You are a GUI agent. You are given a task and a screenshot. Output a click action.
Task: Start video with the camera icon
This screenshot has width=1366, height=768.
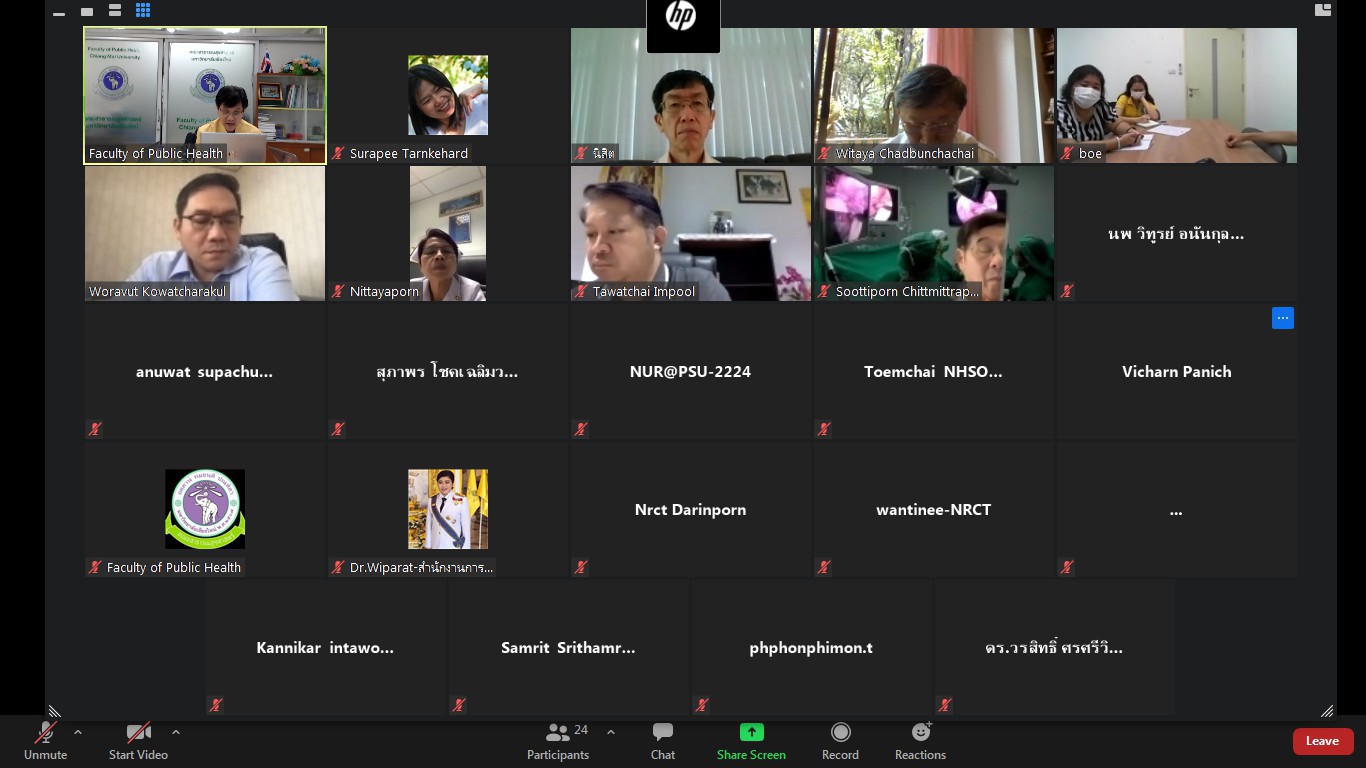[138, 741]
